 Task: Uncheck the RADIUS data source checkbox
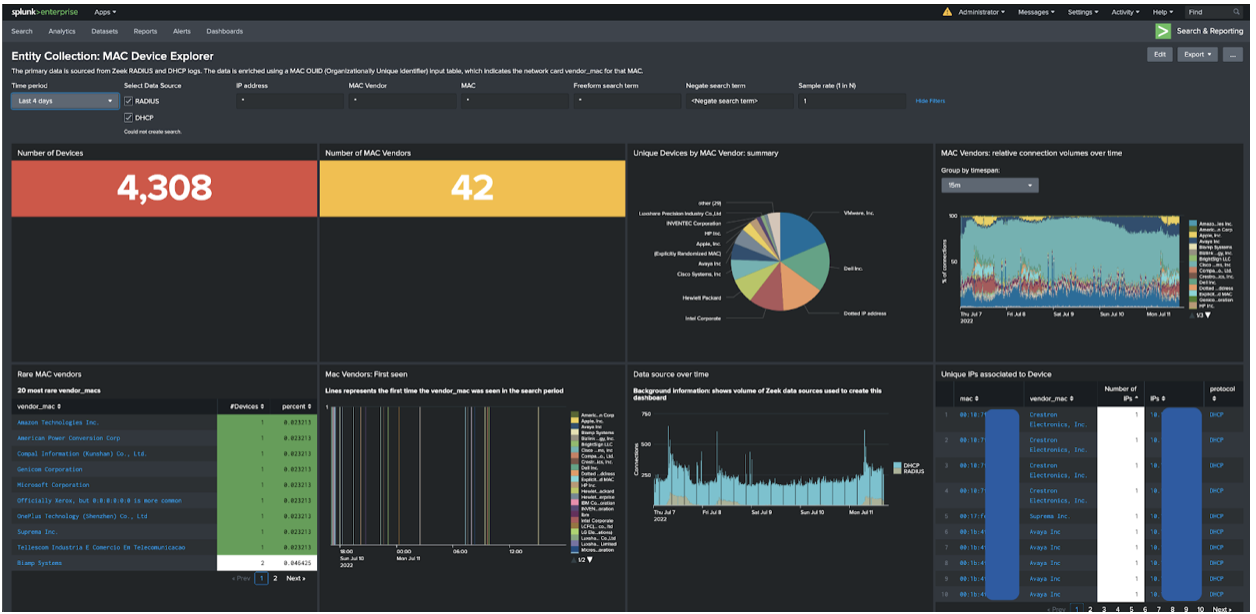[128, 101]
